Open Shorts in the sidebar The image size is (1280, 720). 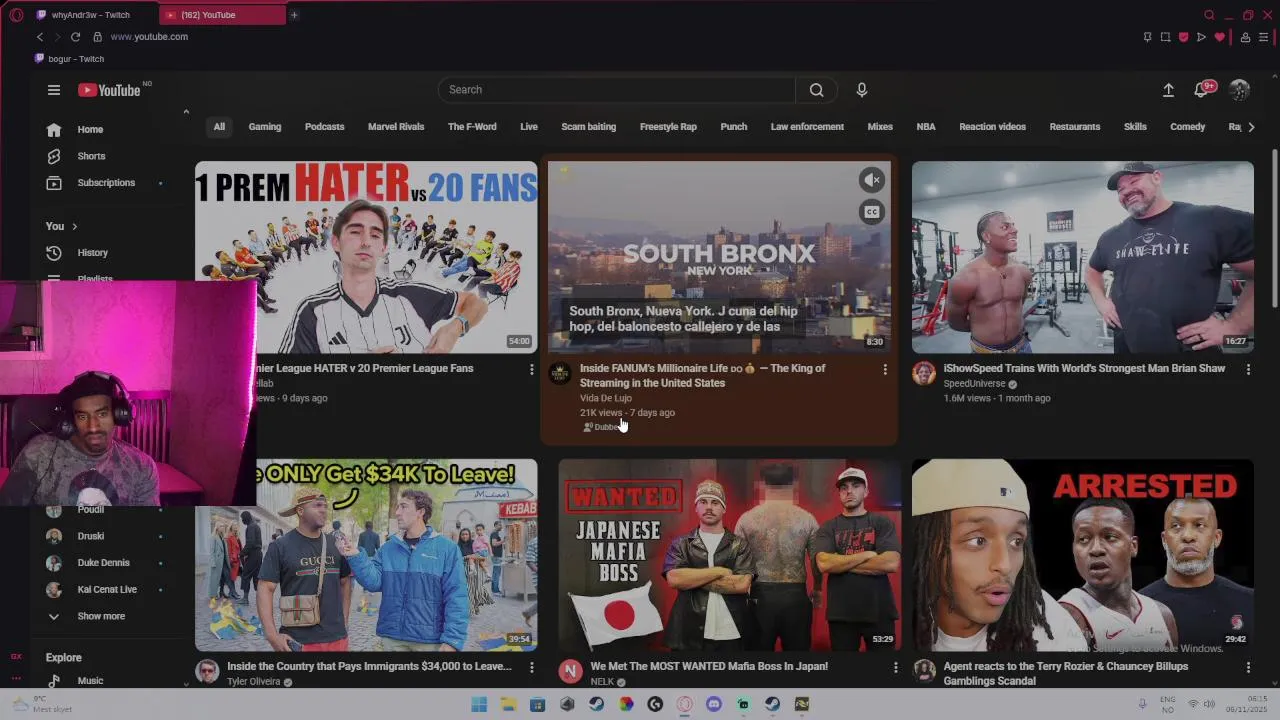tap(91, 156)
